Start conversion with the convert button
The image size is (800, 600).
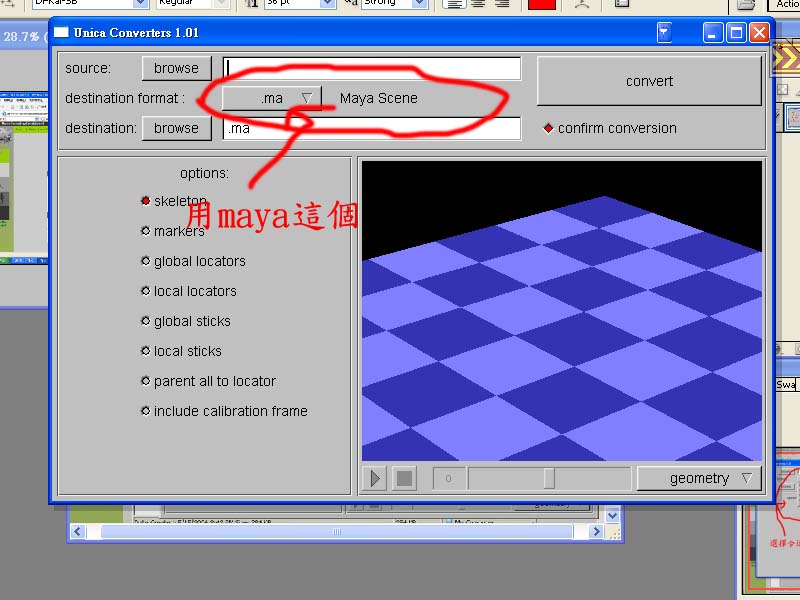tap(649, 81)
